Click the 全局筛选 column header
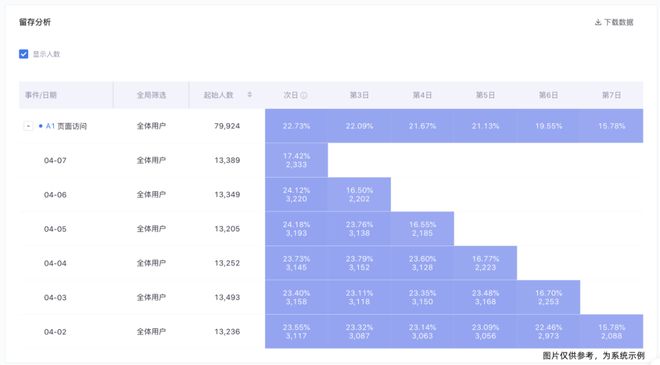Screen dimensions: 660x365 [x=151, y=95]
